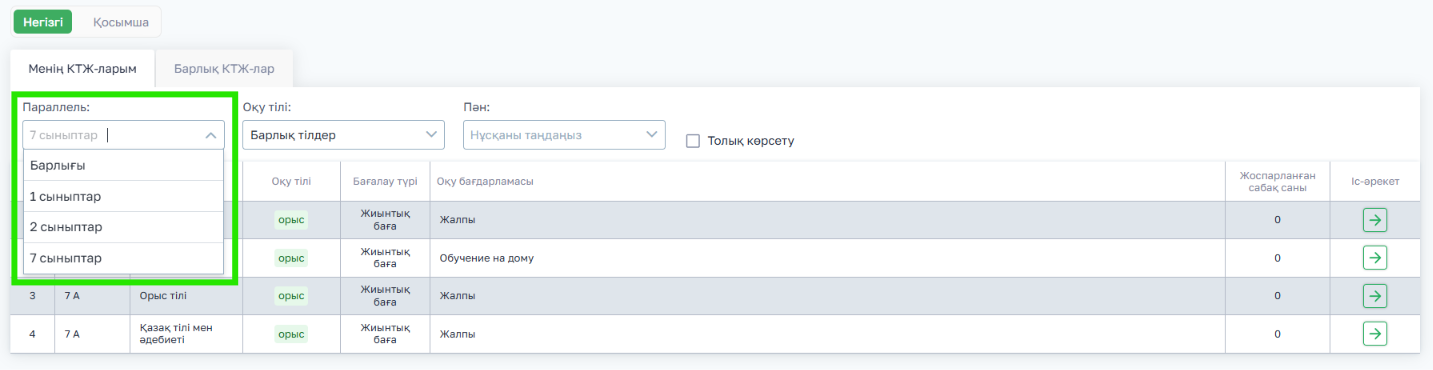Open the first row's arrow action icon
This screenshot has height=370, width=1433.
[x=1375, y=220]
